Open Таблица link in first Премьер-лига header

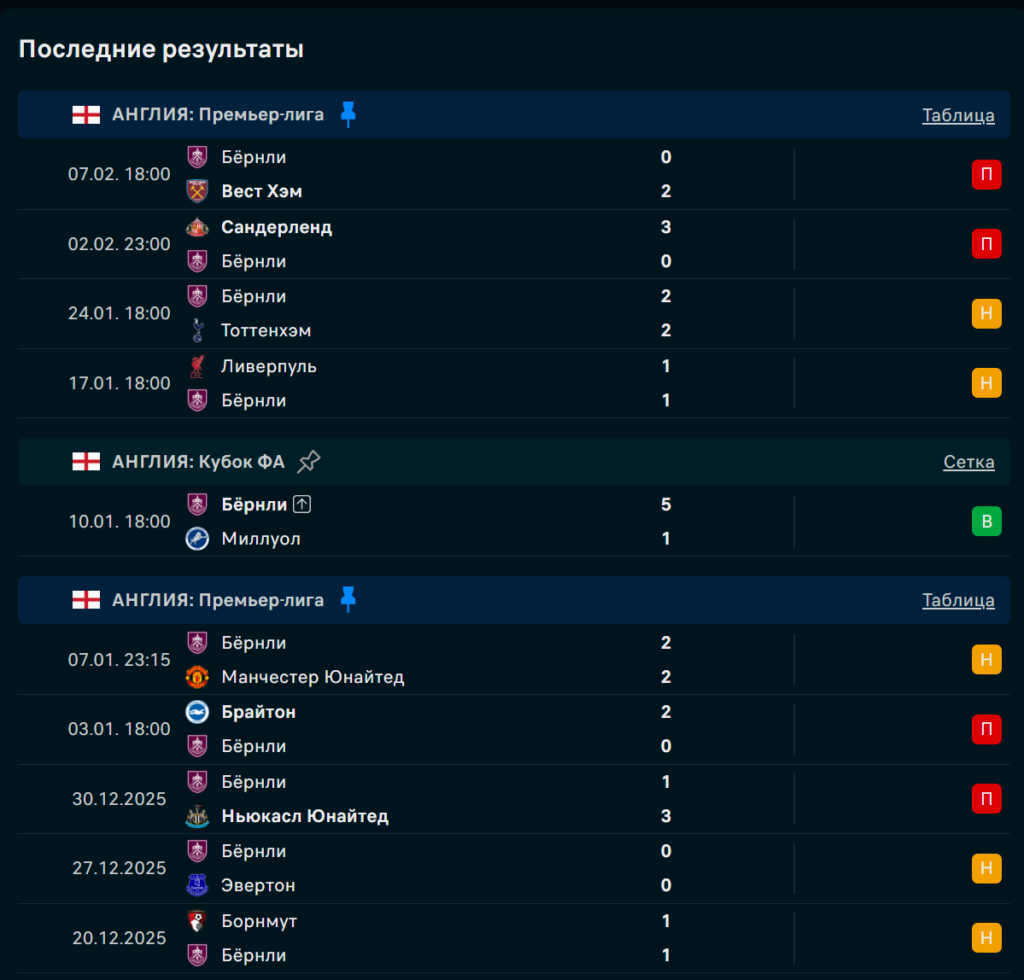point(958,115)
